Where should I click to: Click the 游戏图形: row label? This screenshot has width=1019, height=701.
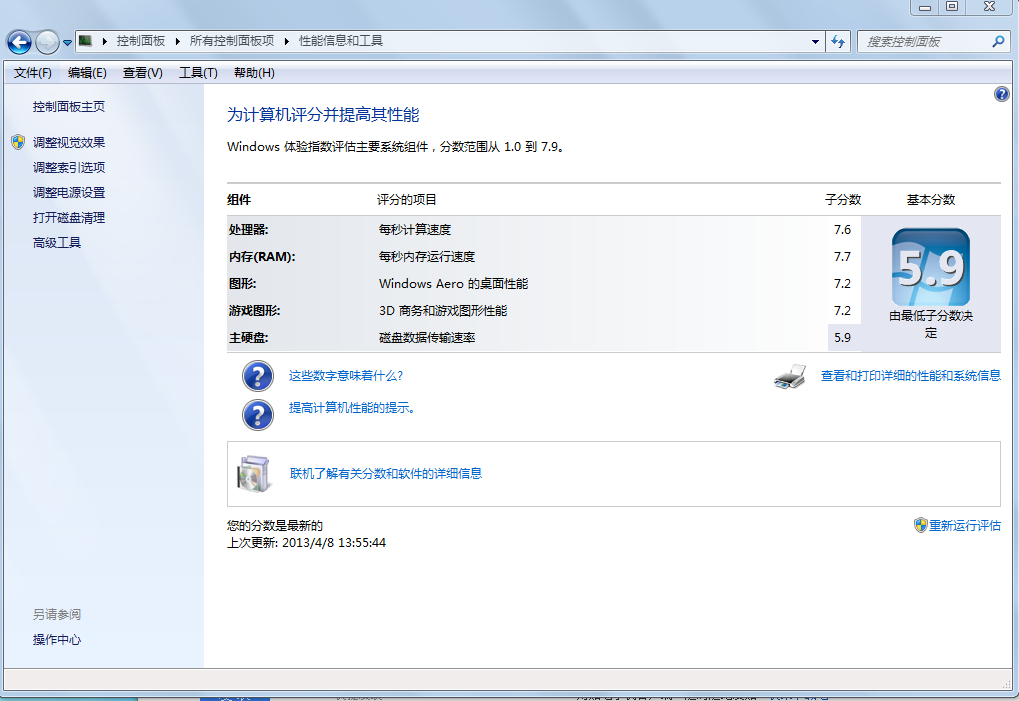(x=254, y=311)
